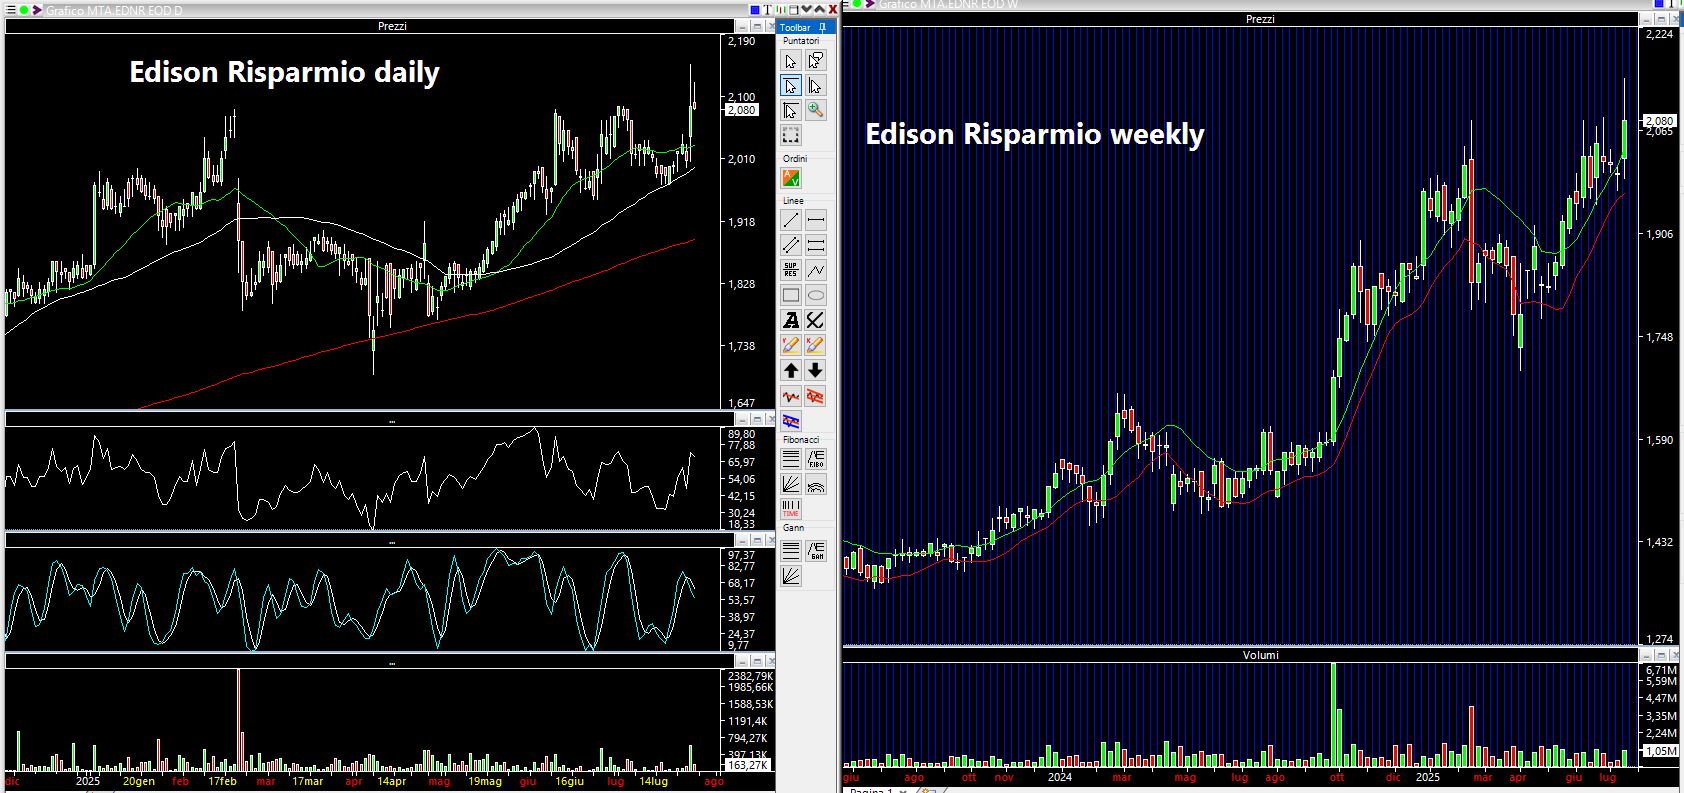Insert an up arrow marker
This screenshot has height=793, width=1684.
pos(791,370)
